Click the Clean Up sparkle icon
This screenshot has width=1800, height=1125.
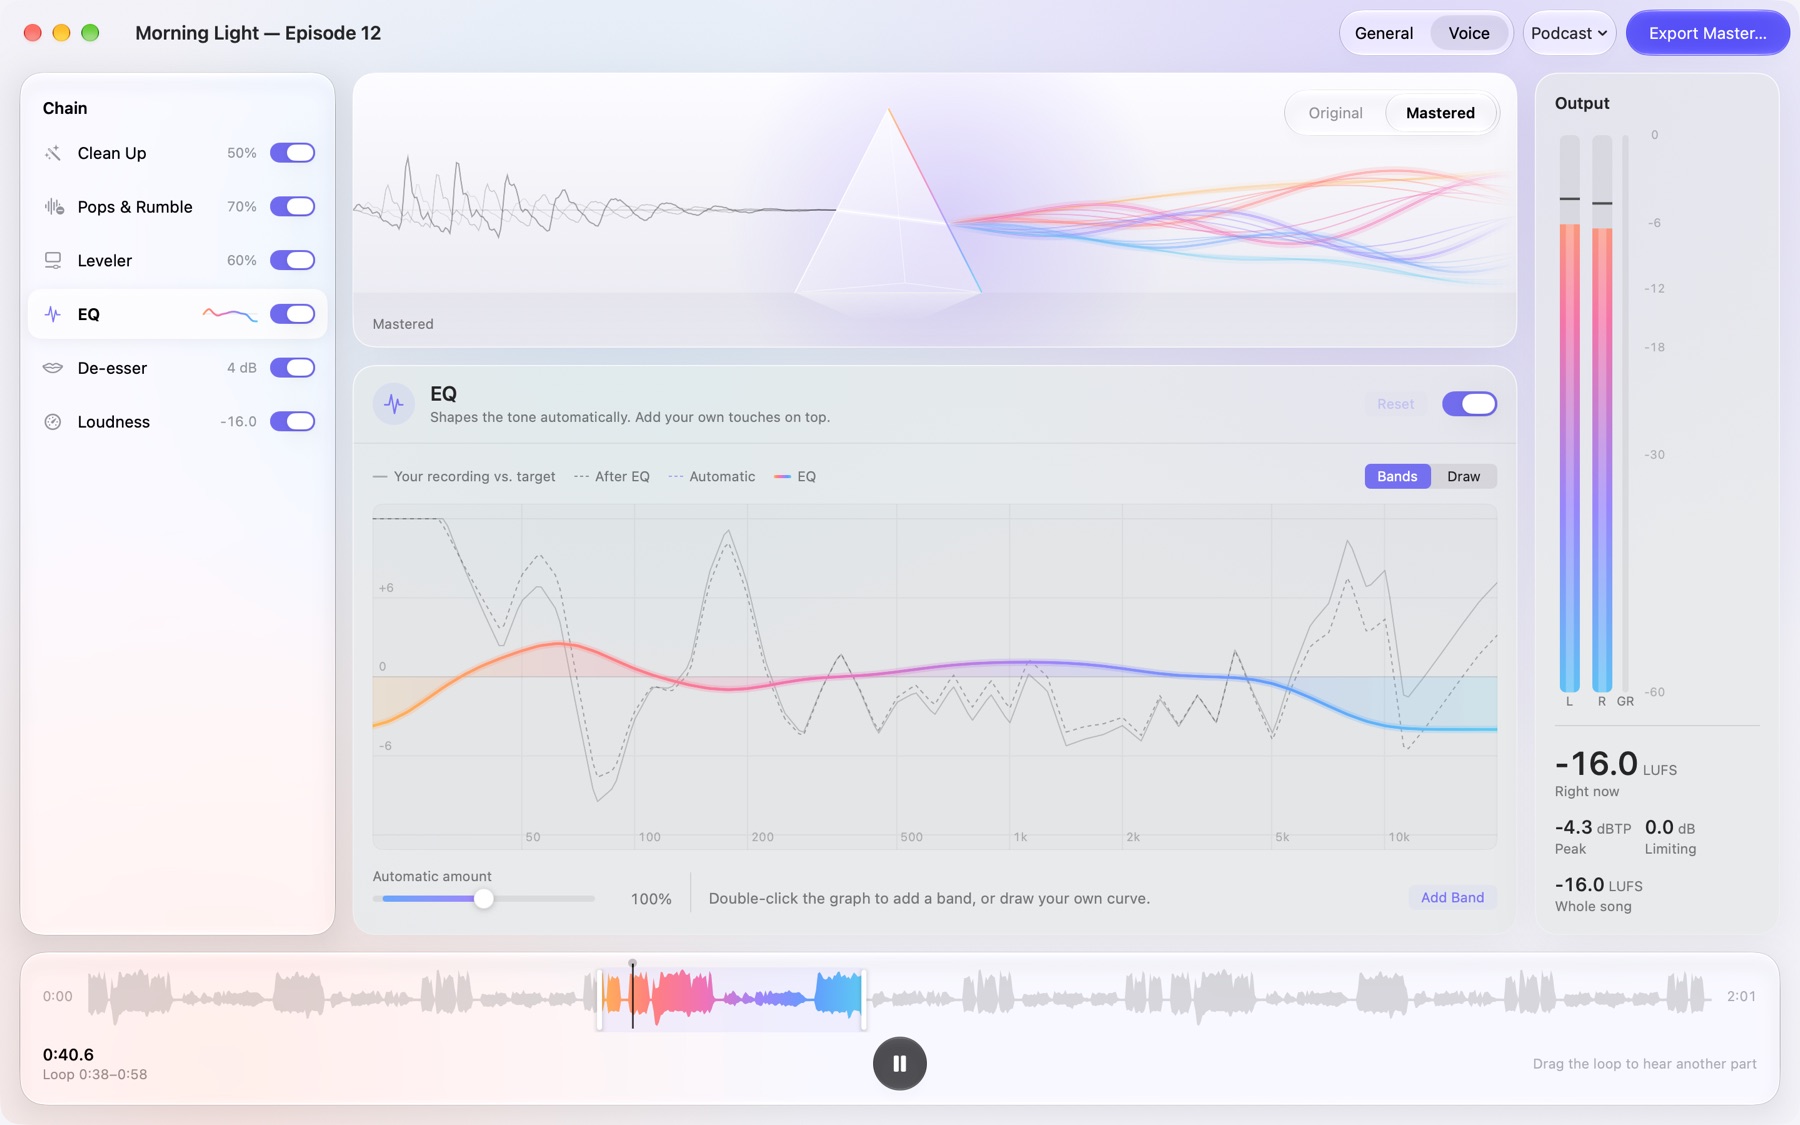(x=53, y=153)
